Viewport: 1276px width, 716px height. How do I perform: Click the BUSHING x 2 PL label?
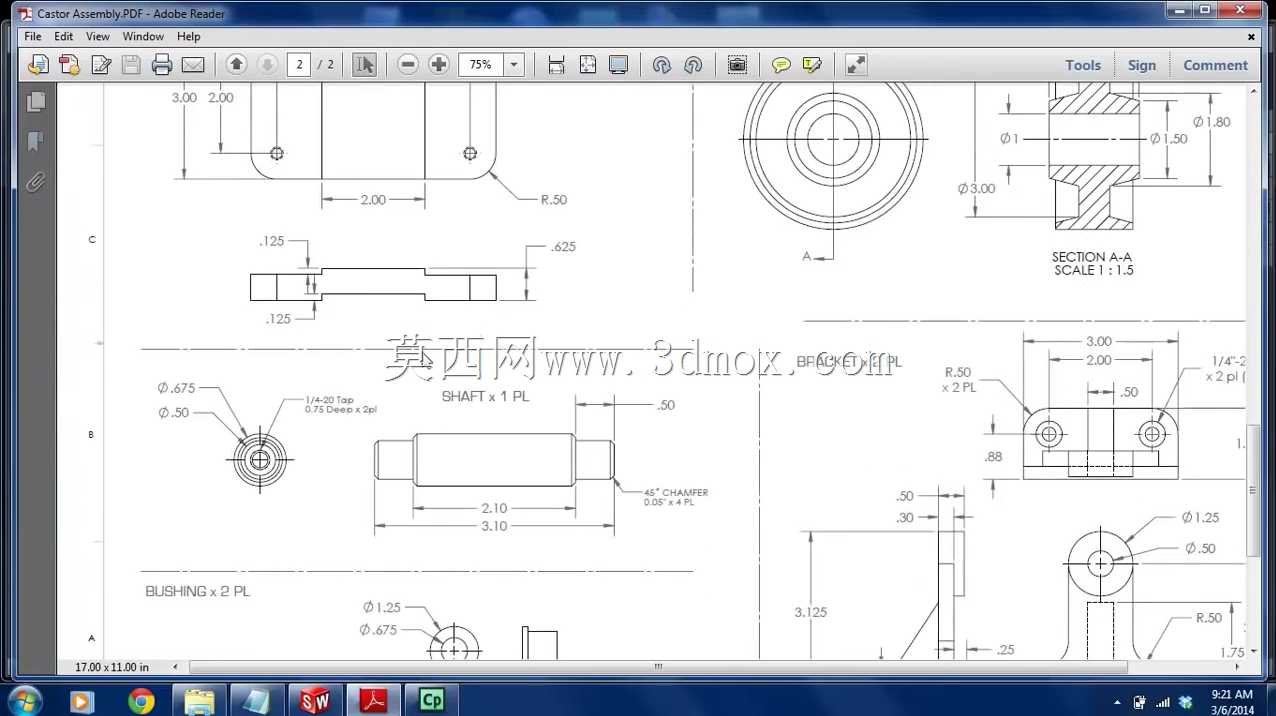pyautogui.click(x=198, y=591)
